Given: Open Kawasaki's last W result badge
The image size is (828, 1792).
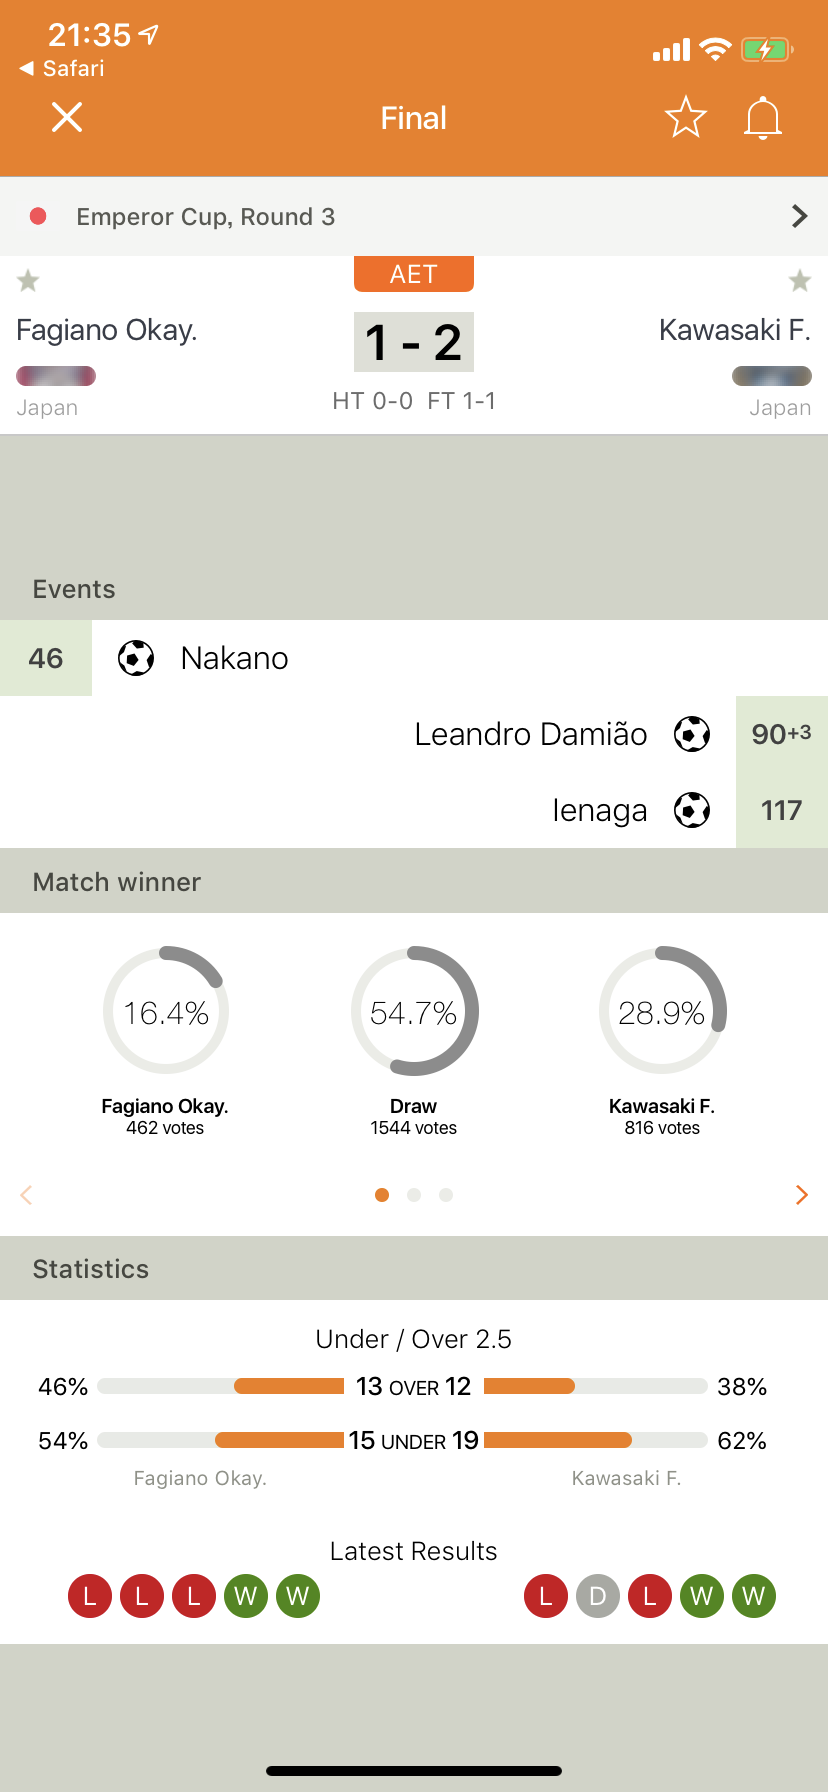Looking at the screenshot, I should 754,1596.
